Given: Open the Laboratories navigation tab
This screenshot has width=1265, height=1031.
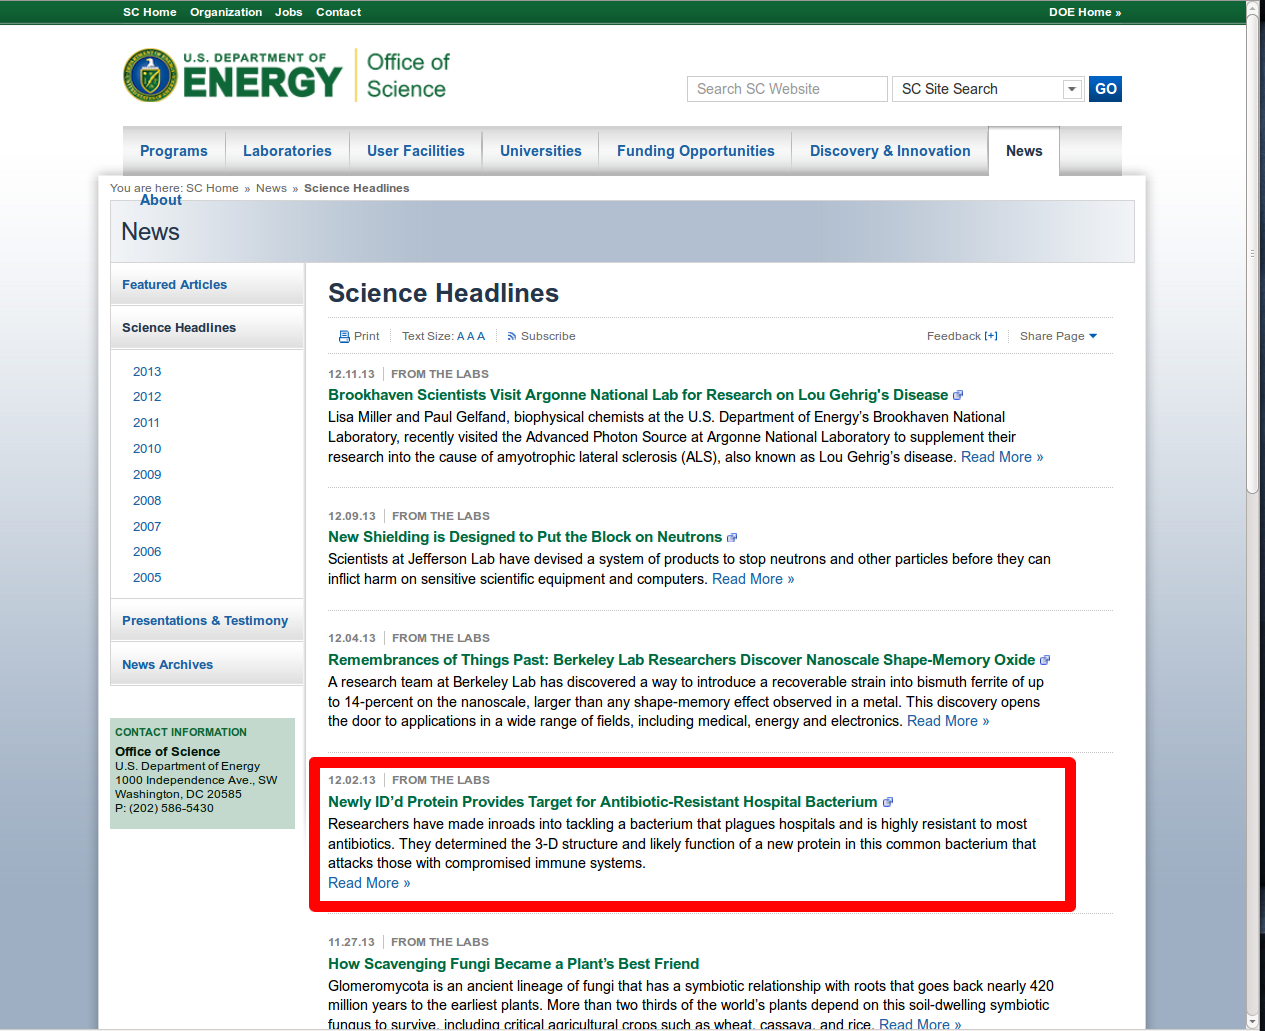Looking at the screenshot, I should (287, 151).
